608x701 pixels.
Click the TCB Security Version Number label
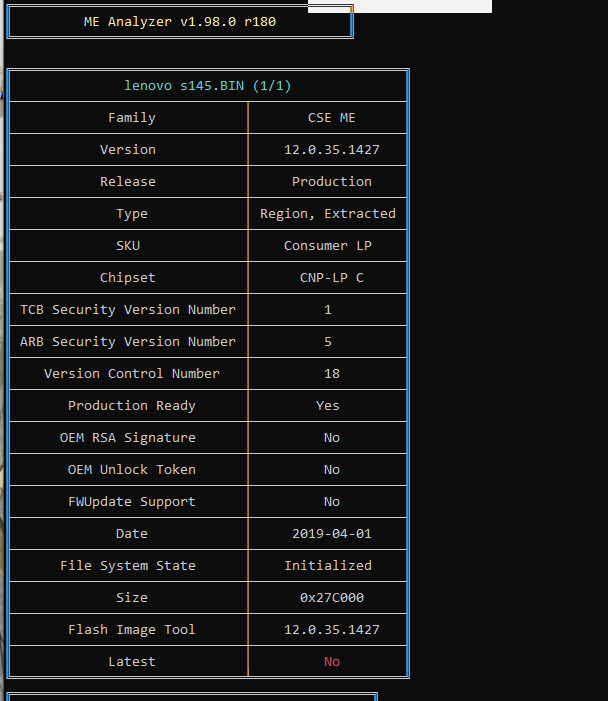[128, 310]
